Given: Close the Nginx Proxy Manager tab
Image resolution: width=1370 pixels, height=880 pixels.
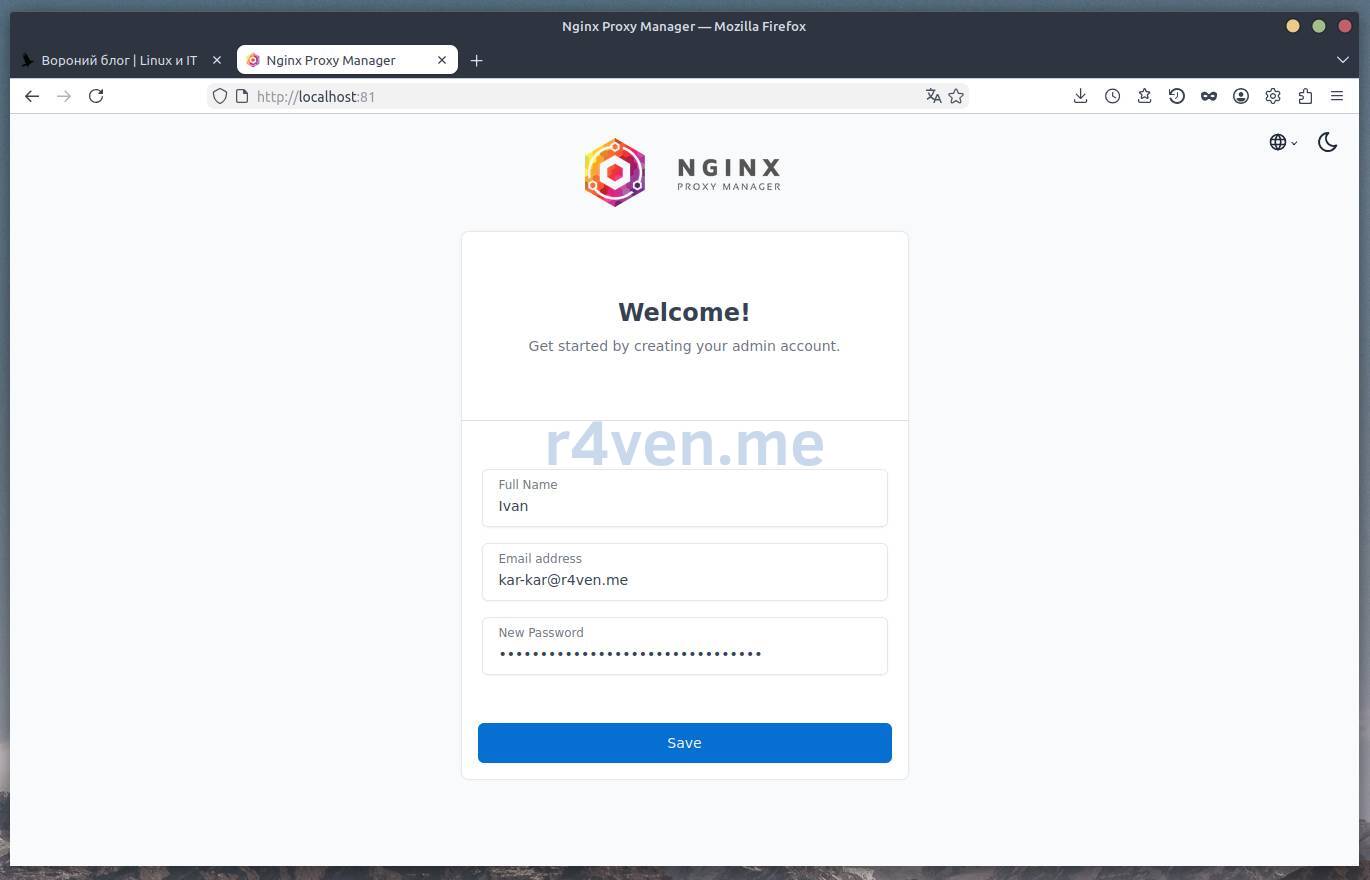Looking at the screenshot, I should coord(442,60).
